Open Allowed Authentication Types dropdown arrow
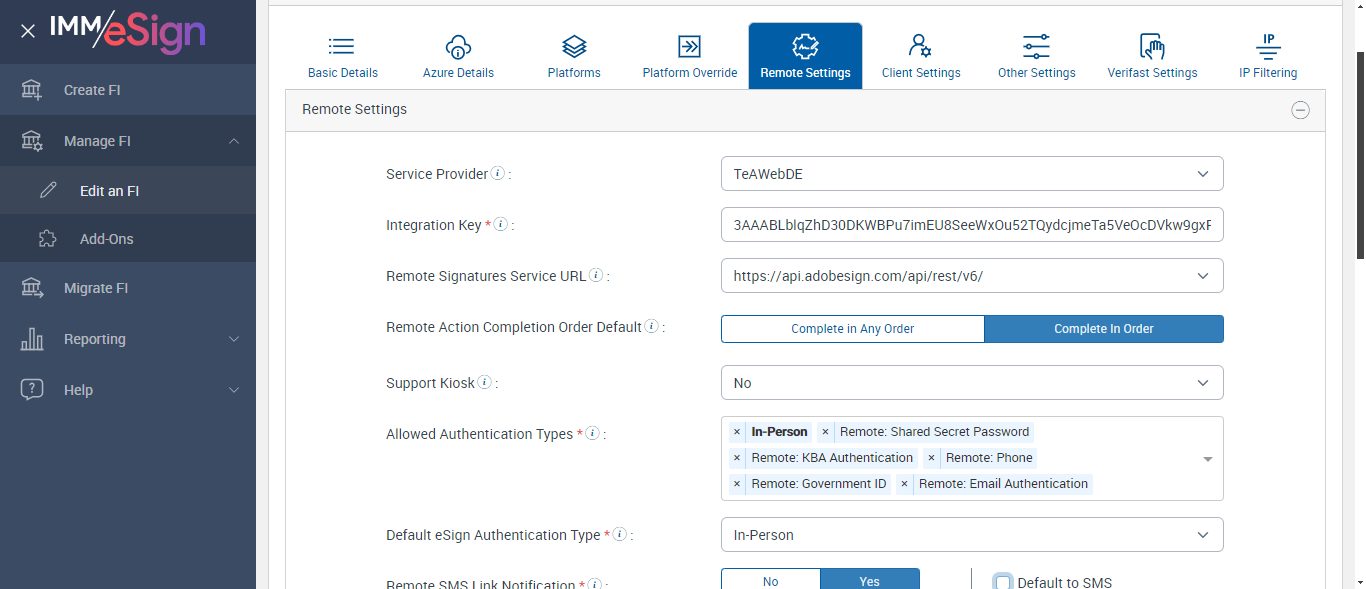This screenshot has width=1366, height=589. pos(1207,459)
